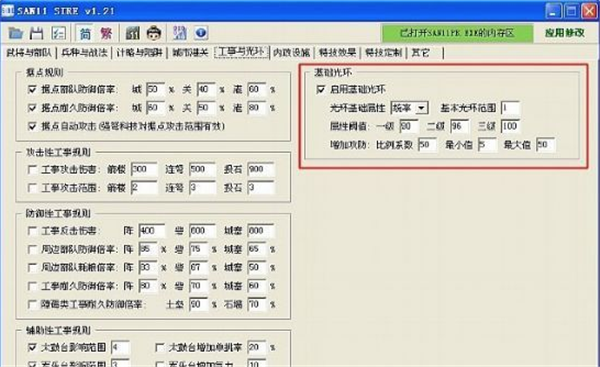Enable 周边部队防御倍率 checkbox
Viewport: 600px width, 367px height.
click(33, 250)
